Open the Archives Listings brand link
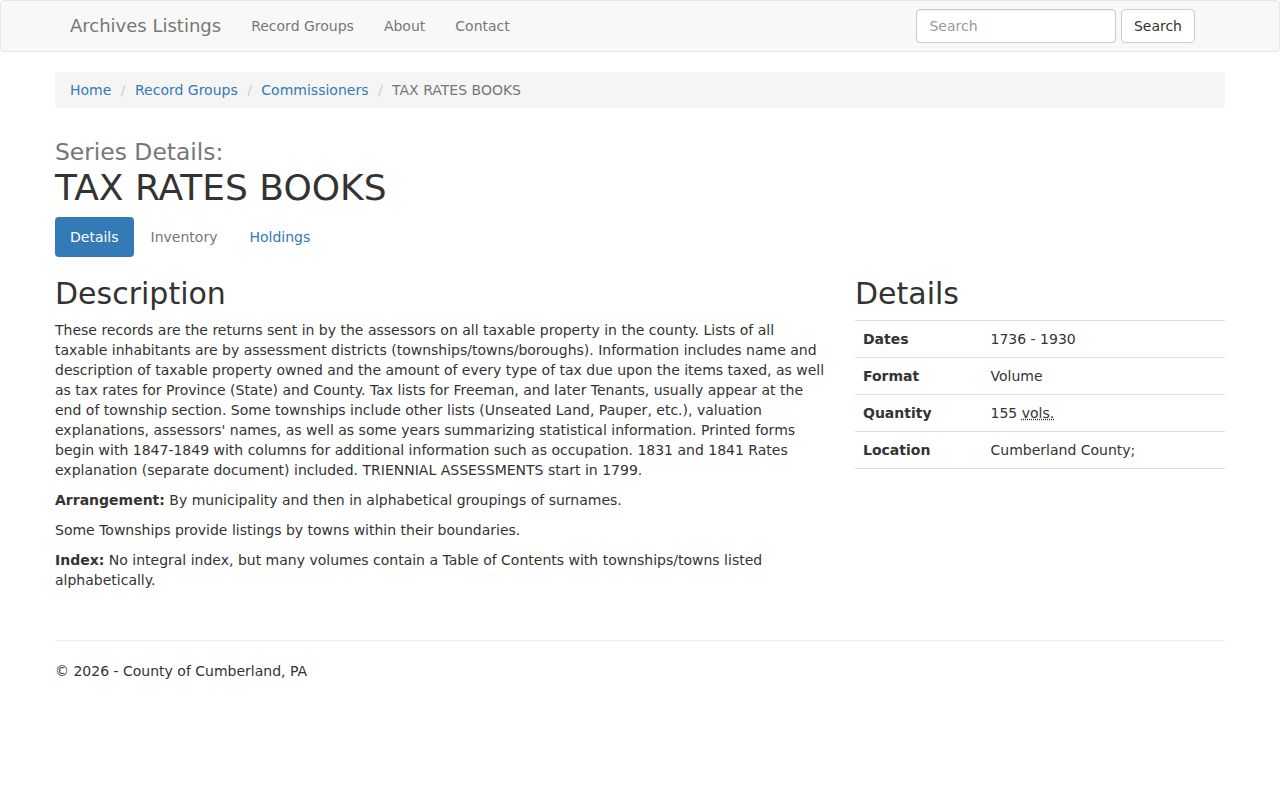Screen dimensions: 1280x800 pos(145,26)
